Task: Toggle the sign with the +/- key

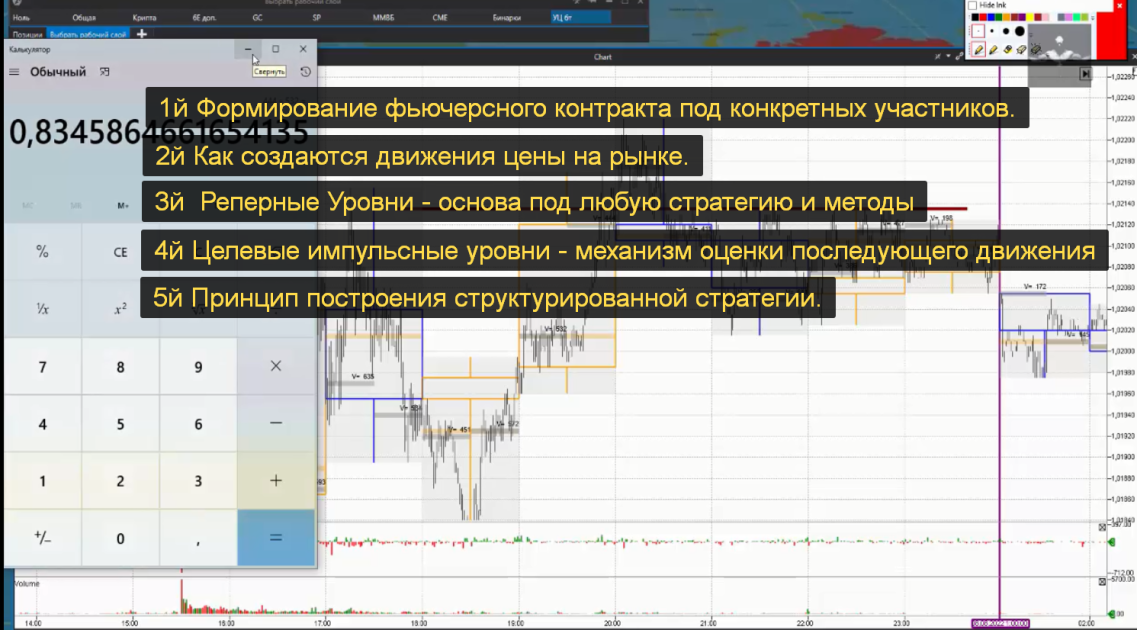Action: click(42, 538)
